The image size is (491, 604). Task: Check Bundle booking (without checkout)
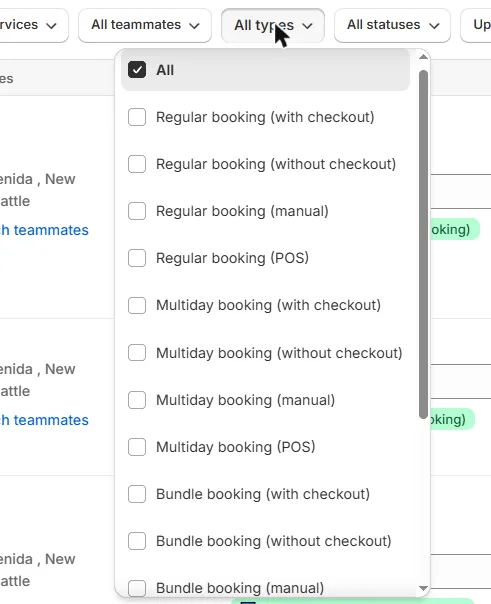[137, 541]
